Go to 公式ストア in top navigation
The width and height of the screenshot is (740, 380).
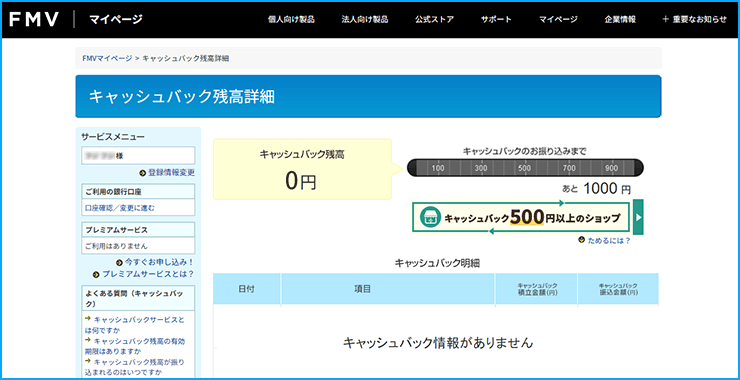click(x=435, y=19)
